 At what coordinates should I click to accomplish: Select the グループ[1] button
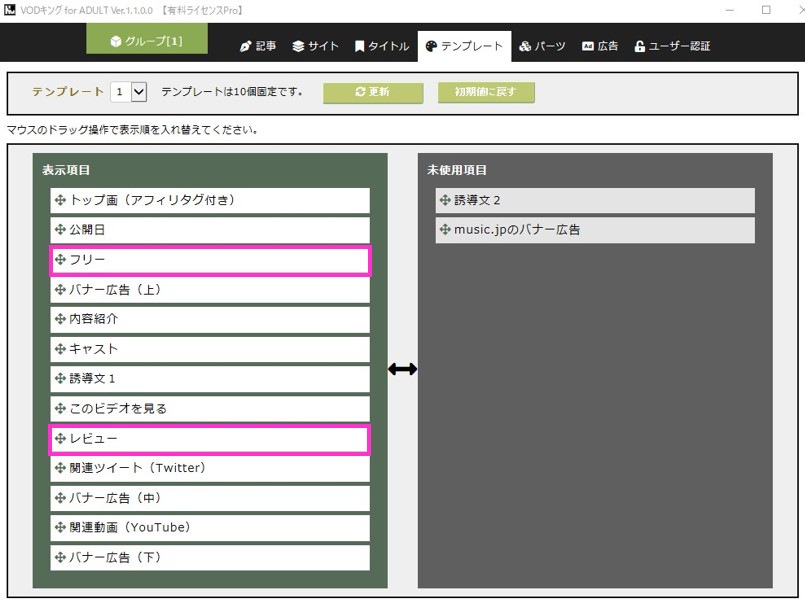146,40
